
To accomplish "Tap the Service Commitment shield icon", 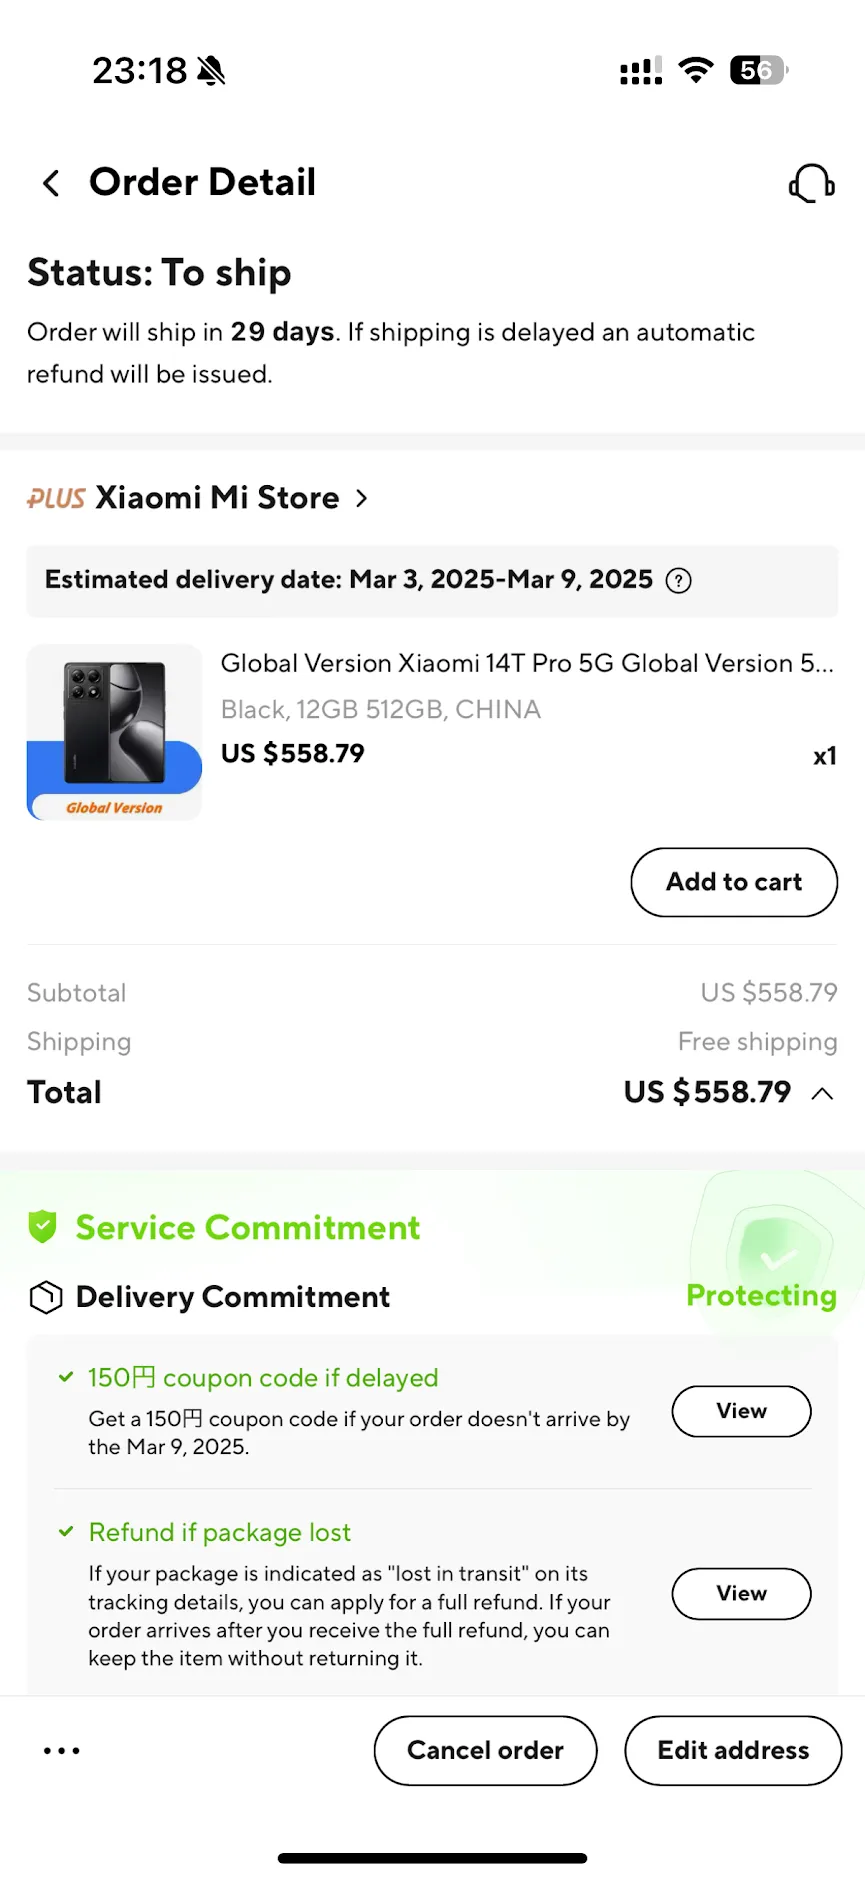I will (x=43, y=1227).
